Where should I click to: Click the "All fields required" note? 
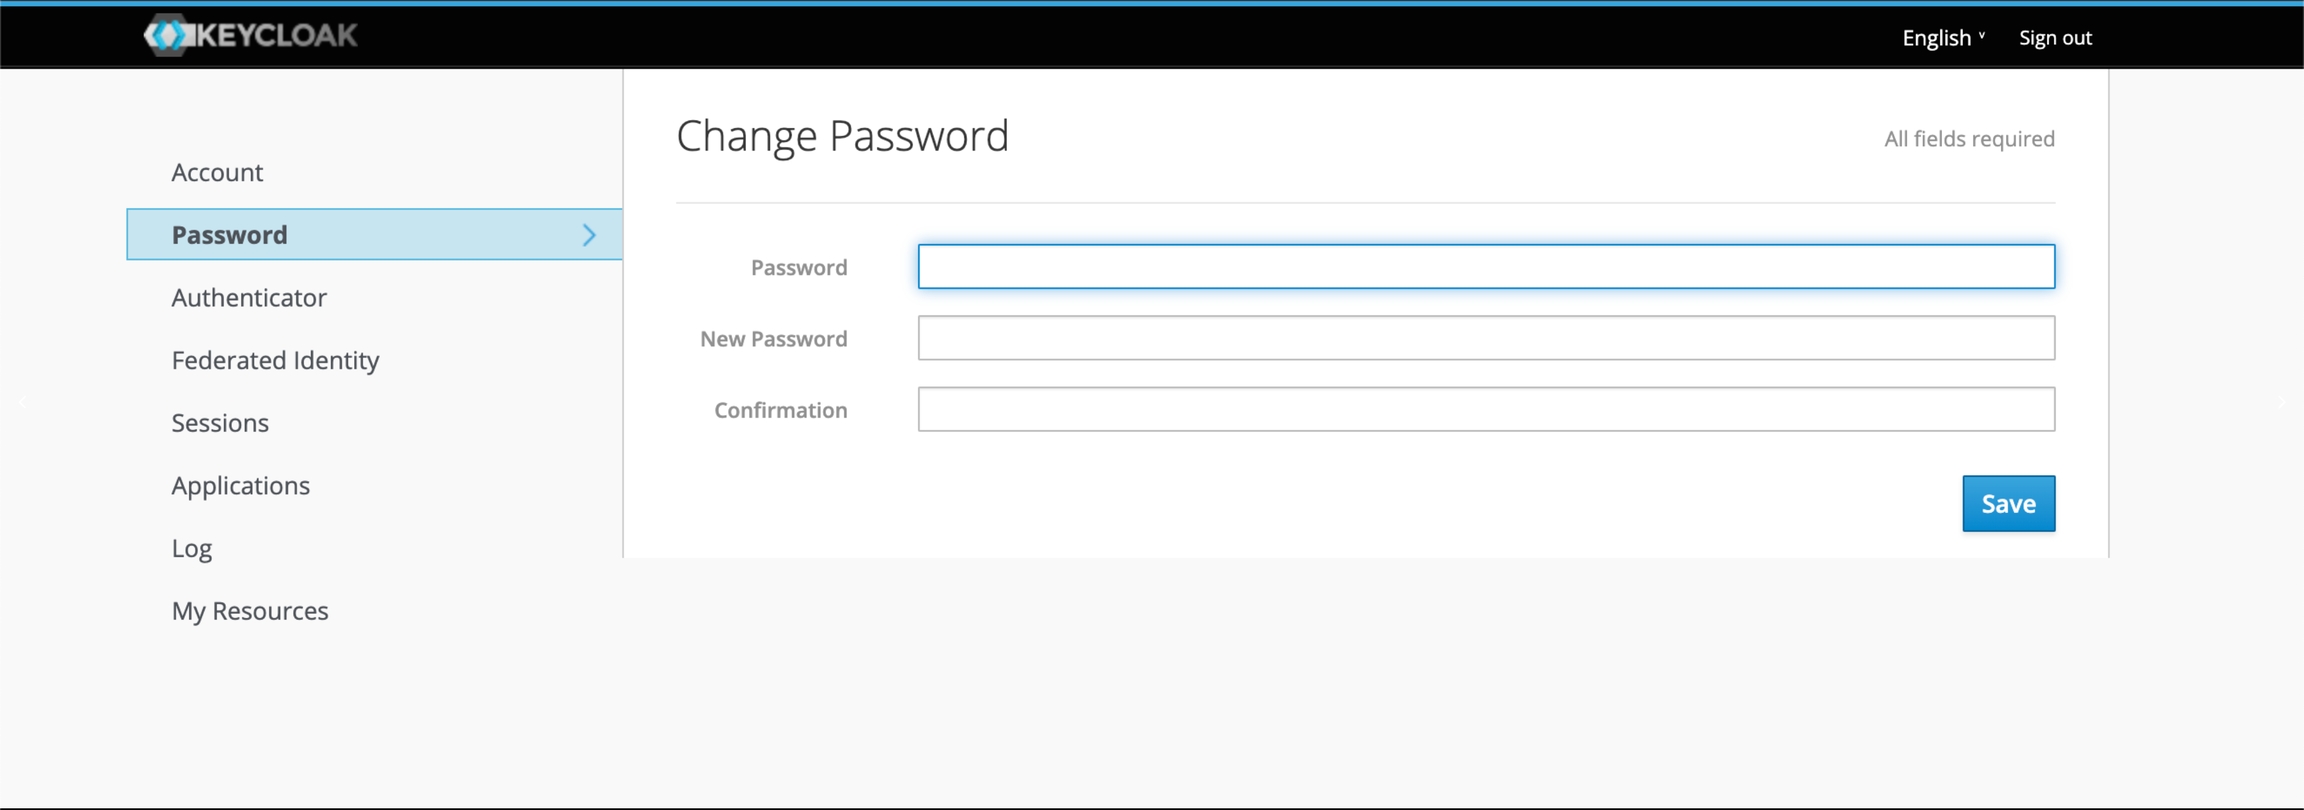point(1969,139)
